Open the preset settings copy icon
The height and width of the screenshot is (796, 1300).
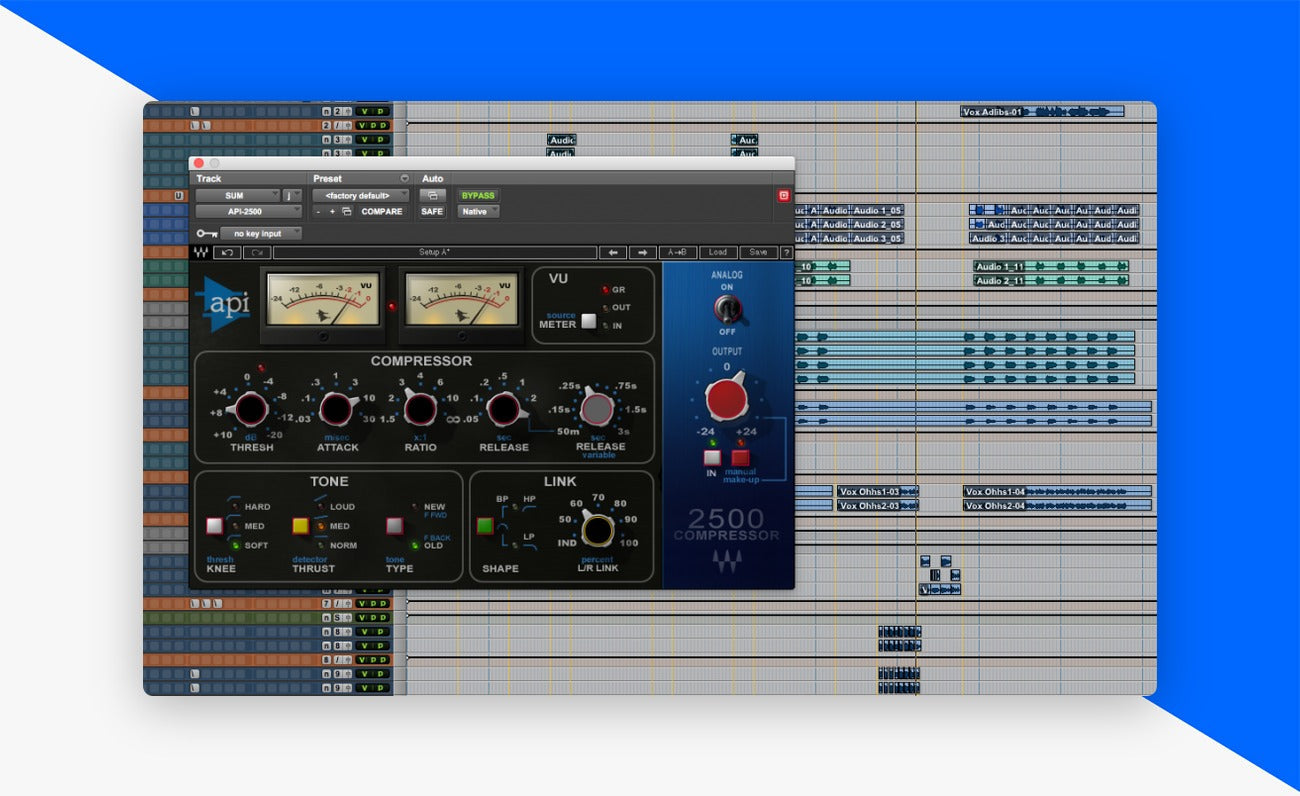coord(346,212)
